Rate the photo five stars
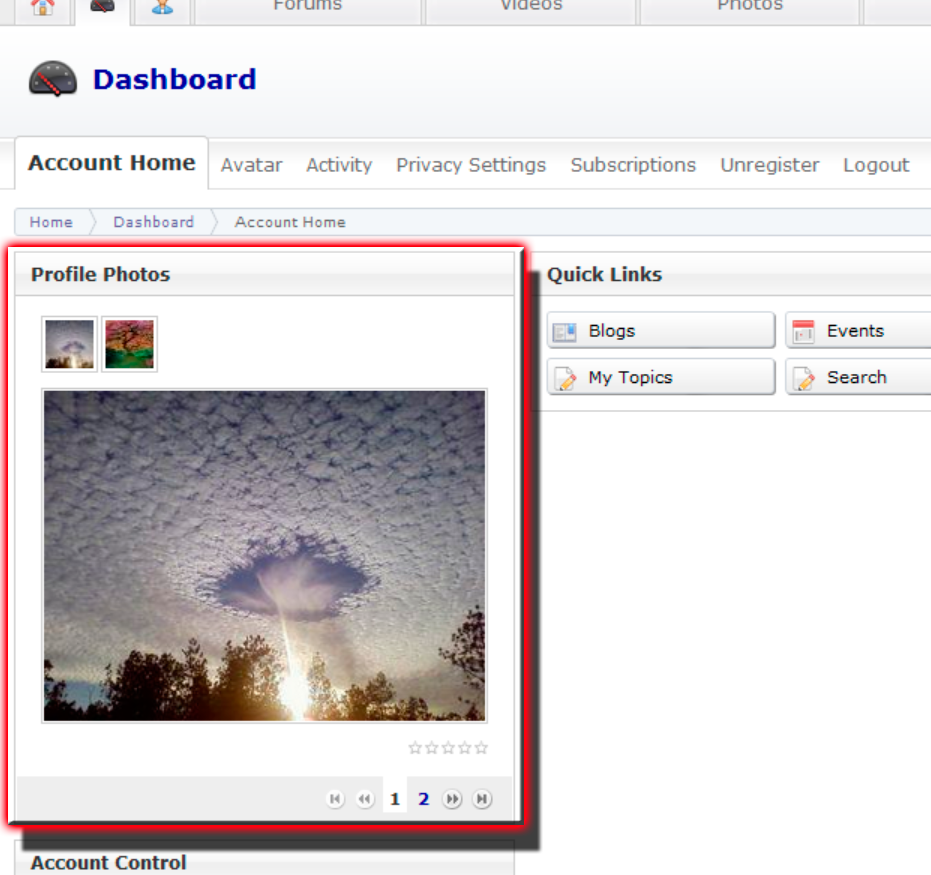The image size is (931, 875). [x=481, y=748]
